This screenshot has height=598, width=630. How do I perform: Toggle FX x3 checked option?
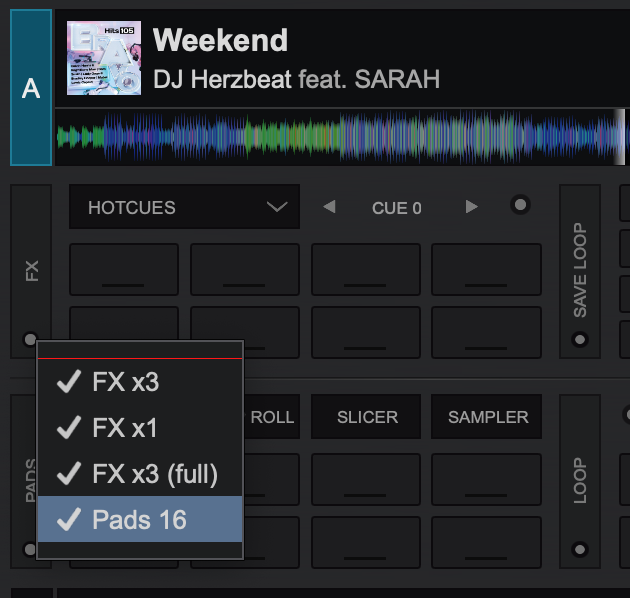tap(139, 381)
